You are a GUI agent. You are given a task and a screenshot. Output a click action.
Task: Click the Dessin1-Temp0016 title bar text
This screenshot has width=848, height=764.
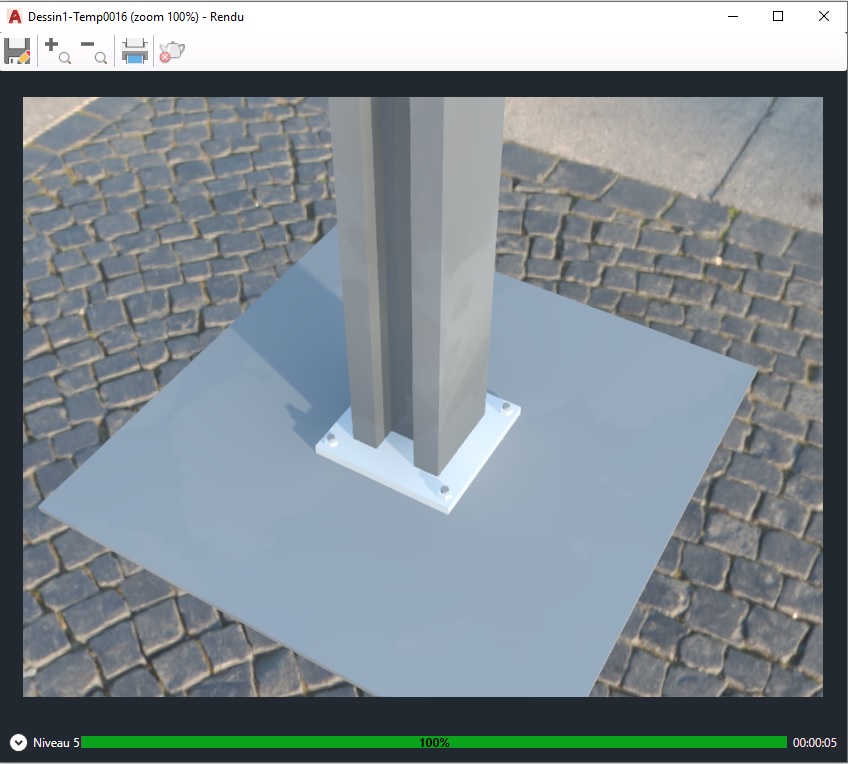(x=136, y=16)
